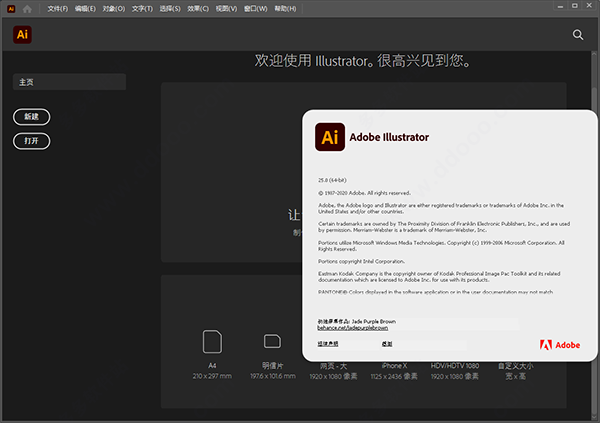Choose the 网页-大 1920 x 1080 preset

(x=333, y=371)
